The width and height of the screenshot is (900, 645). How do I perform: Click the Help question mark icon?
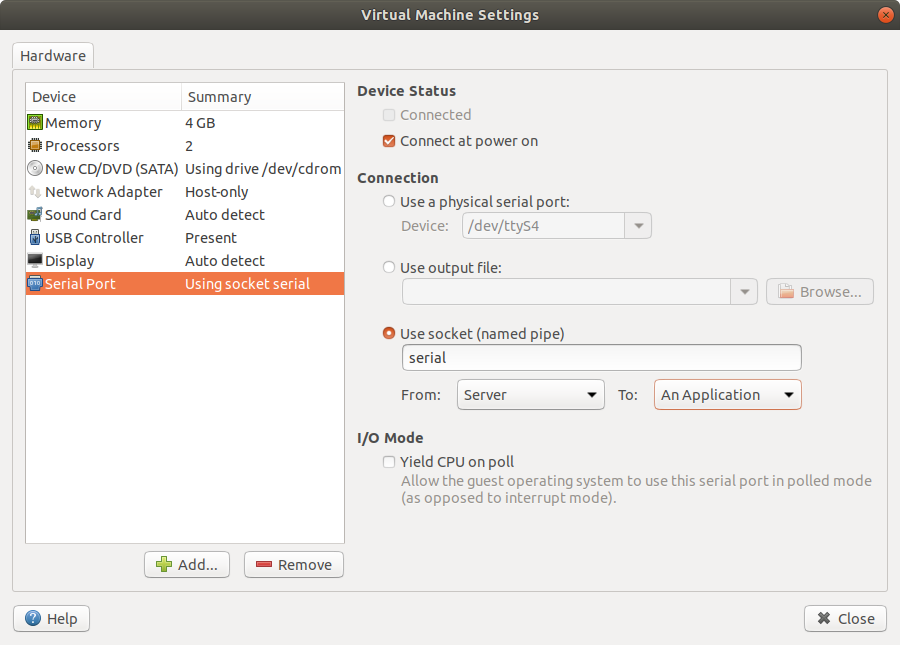coord(35,618)
